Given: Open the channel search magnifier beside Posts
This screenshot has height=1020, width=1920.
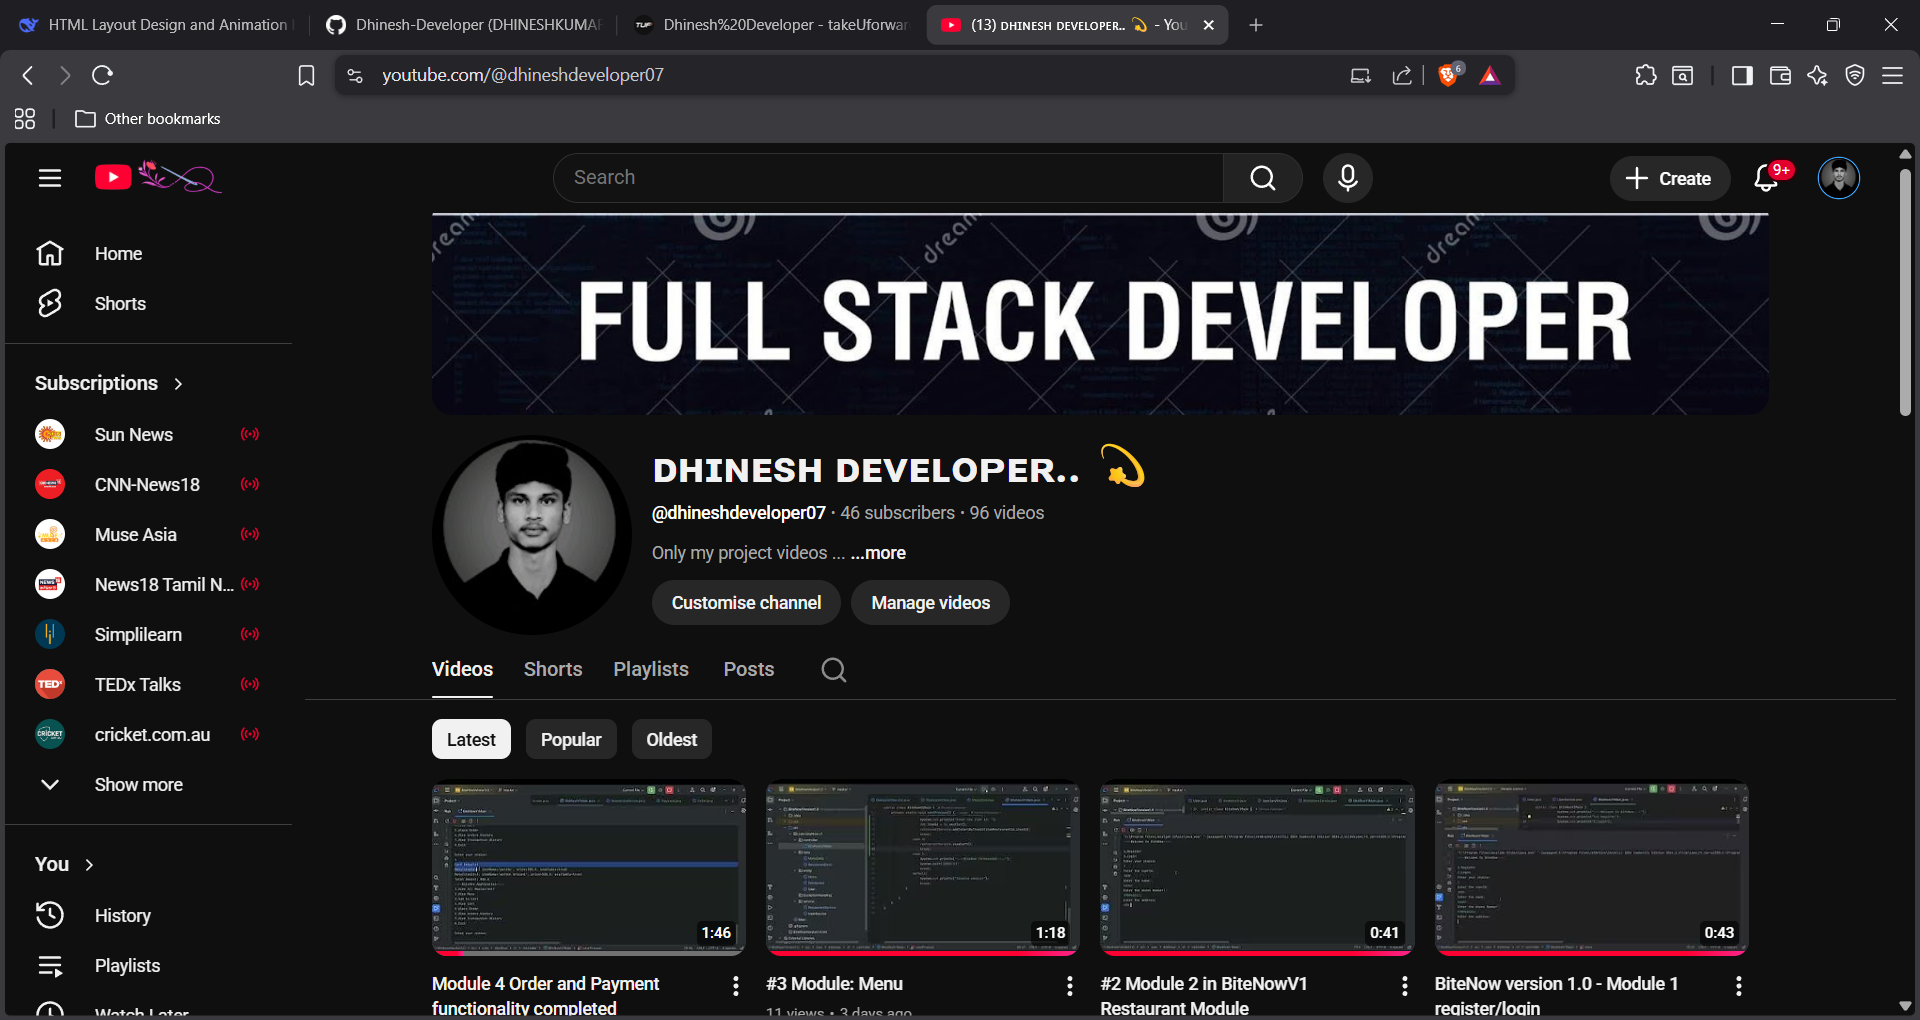Looking at the screenshot, I should coord(833,669).
